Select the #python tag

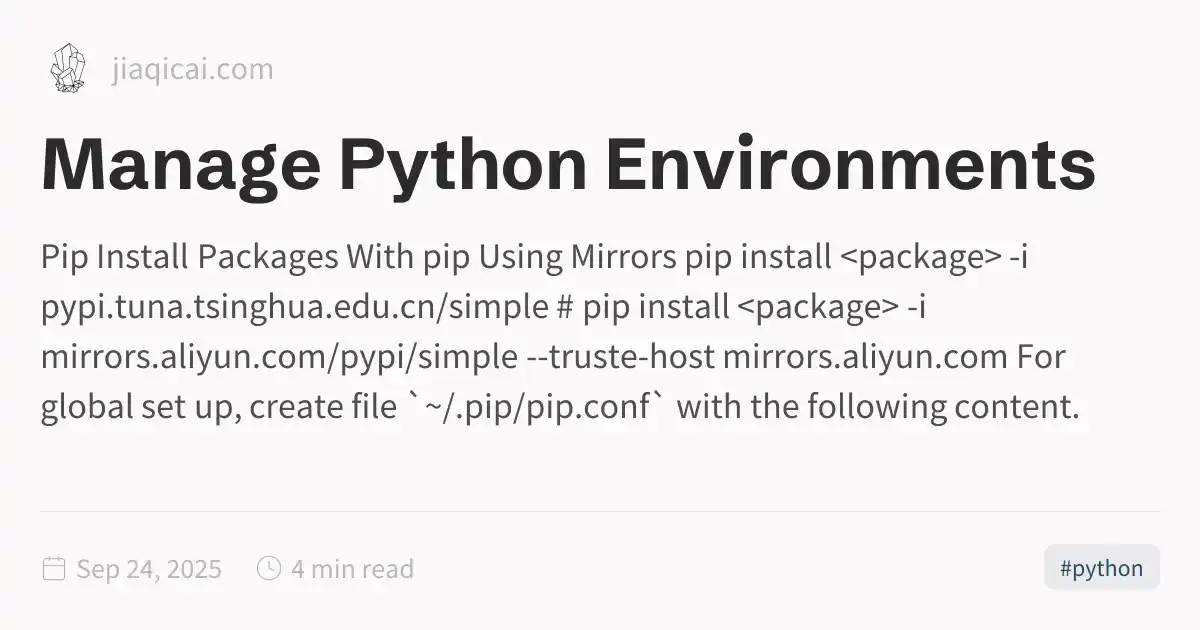(1101, 569)
